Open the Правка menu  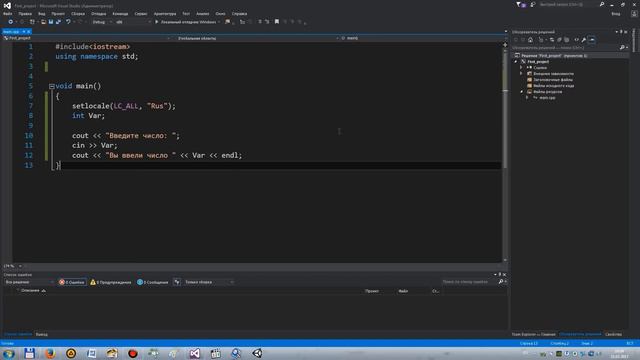[25, 13]
